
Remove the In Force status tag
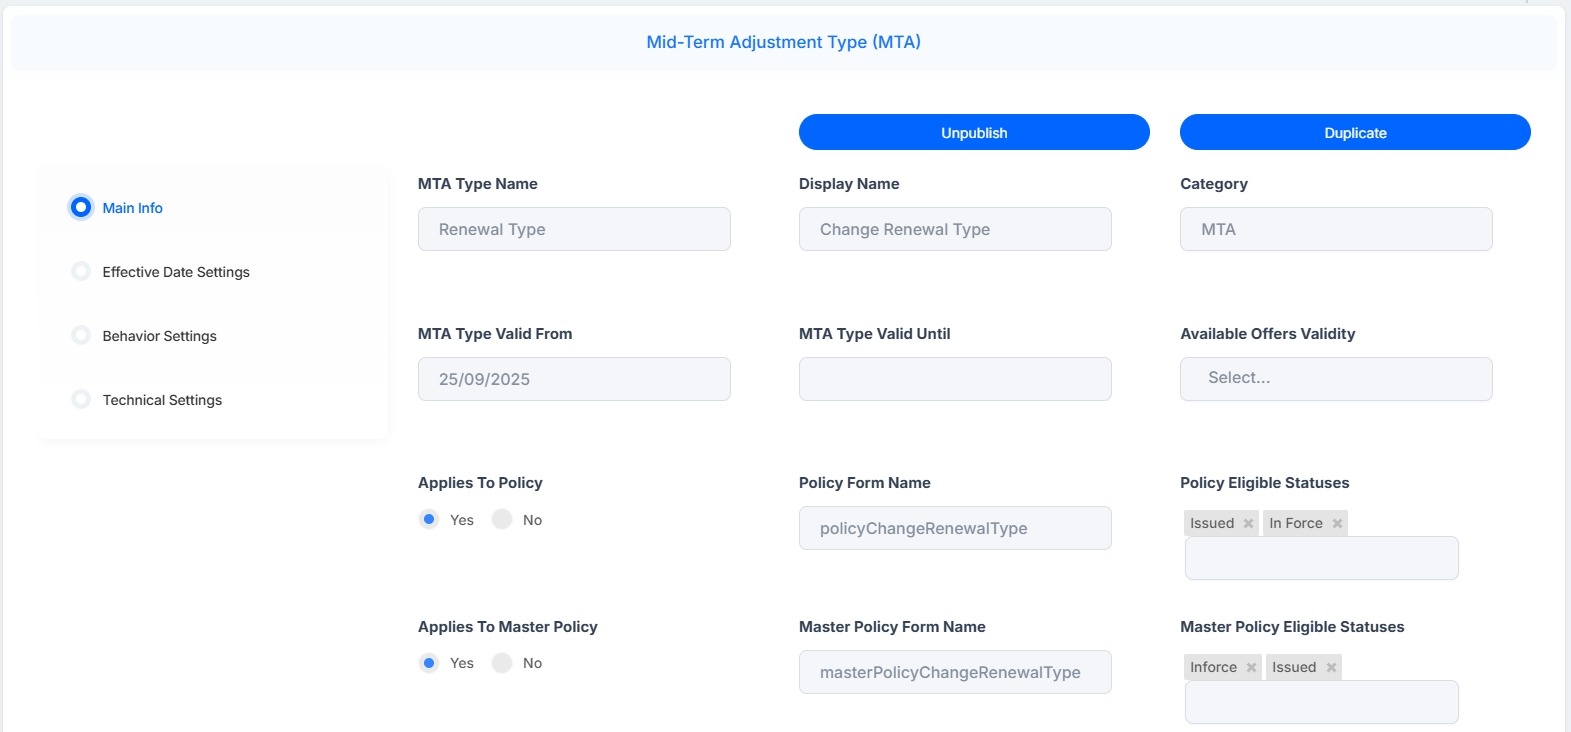pos(1337,524)
